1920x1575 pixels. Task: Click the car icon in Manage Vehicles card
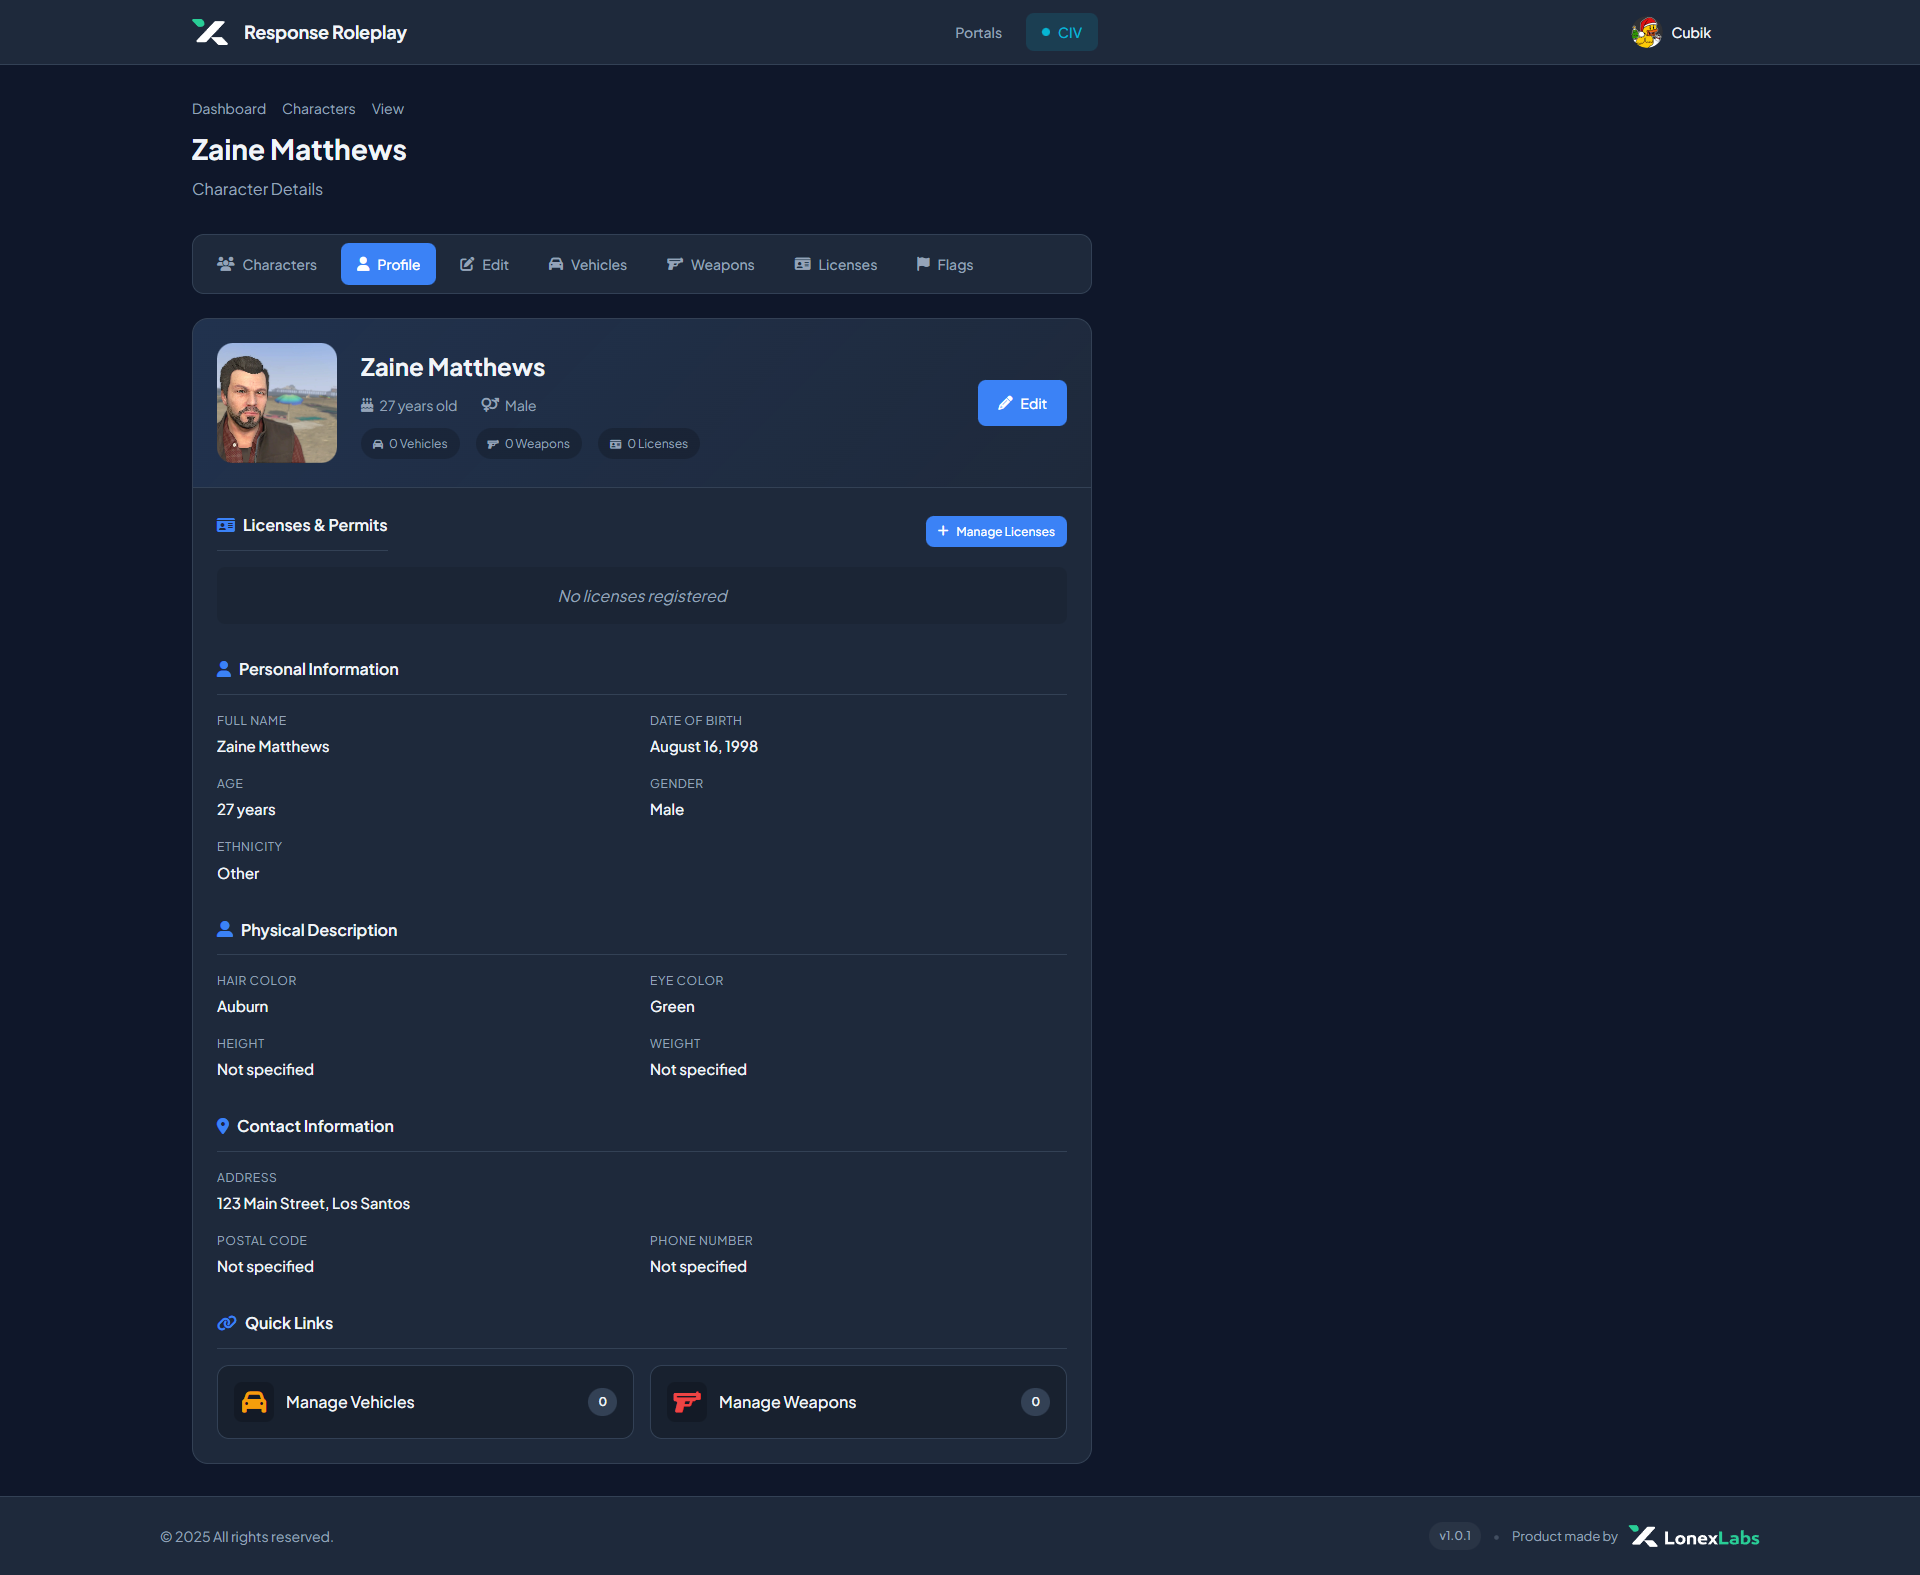tap(254, 1402)
